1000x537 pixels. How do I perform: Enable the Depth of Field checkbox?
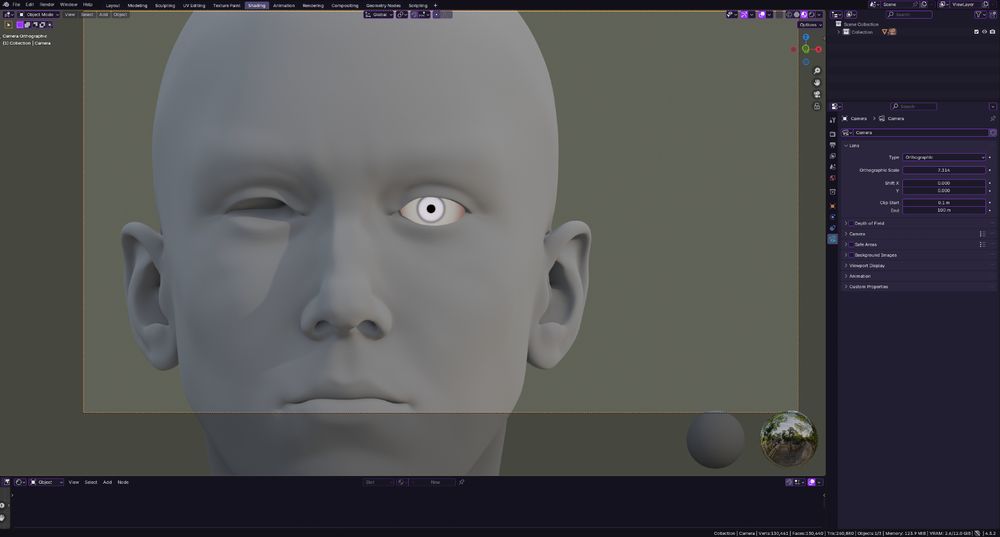(x=851, y=223)
